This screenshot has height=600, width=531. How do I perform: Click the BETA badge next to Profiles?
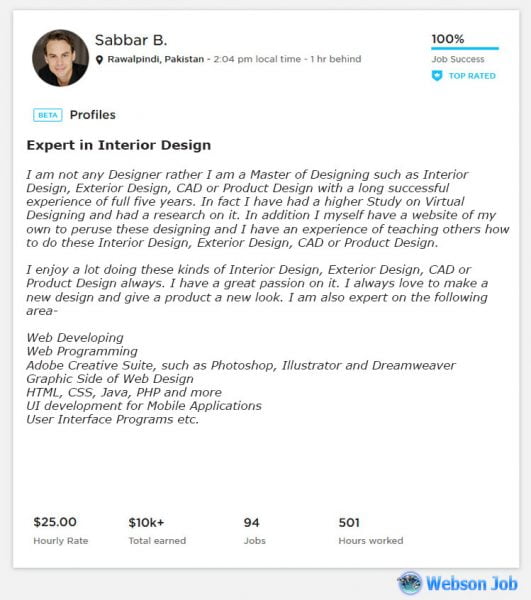click(x=48, y=115)
